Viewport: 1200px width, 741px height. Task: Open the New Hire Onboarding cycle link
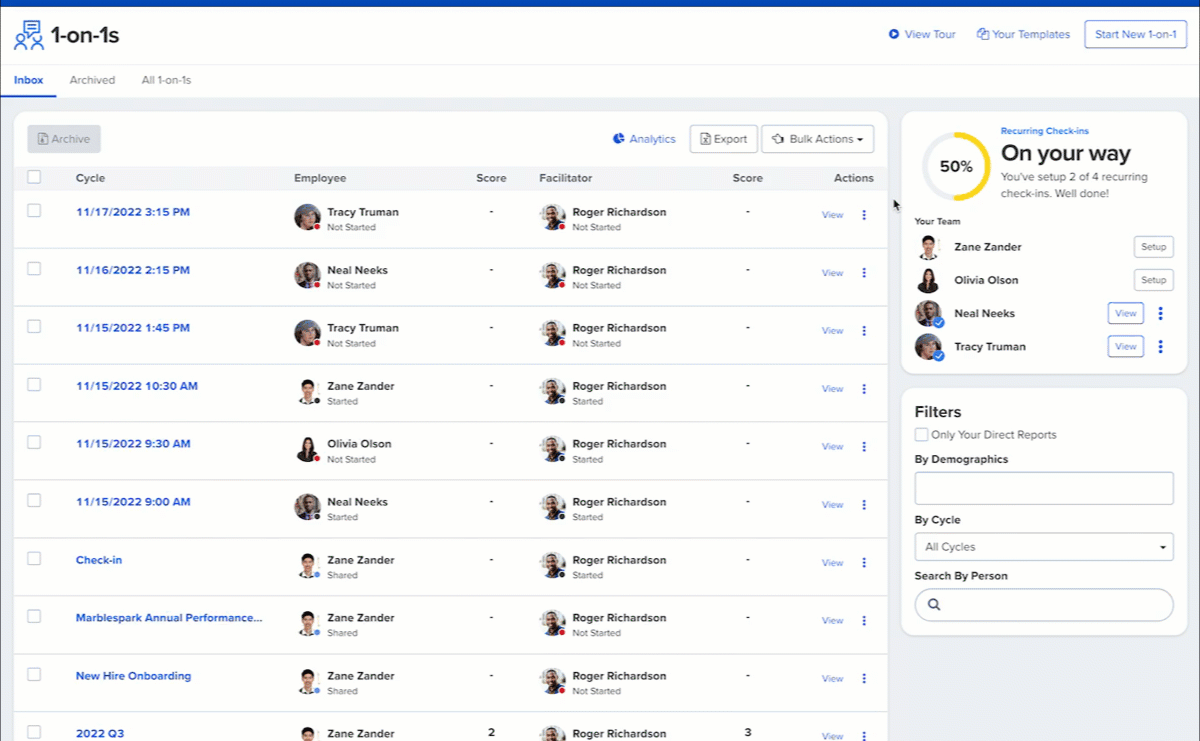coord(133,676)
